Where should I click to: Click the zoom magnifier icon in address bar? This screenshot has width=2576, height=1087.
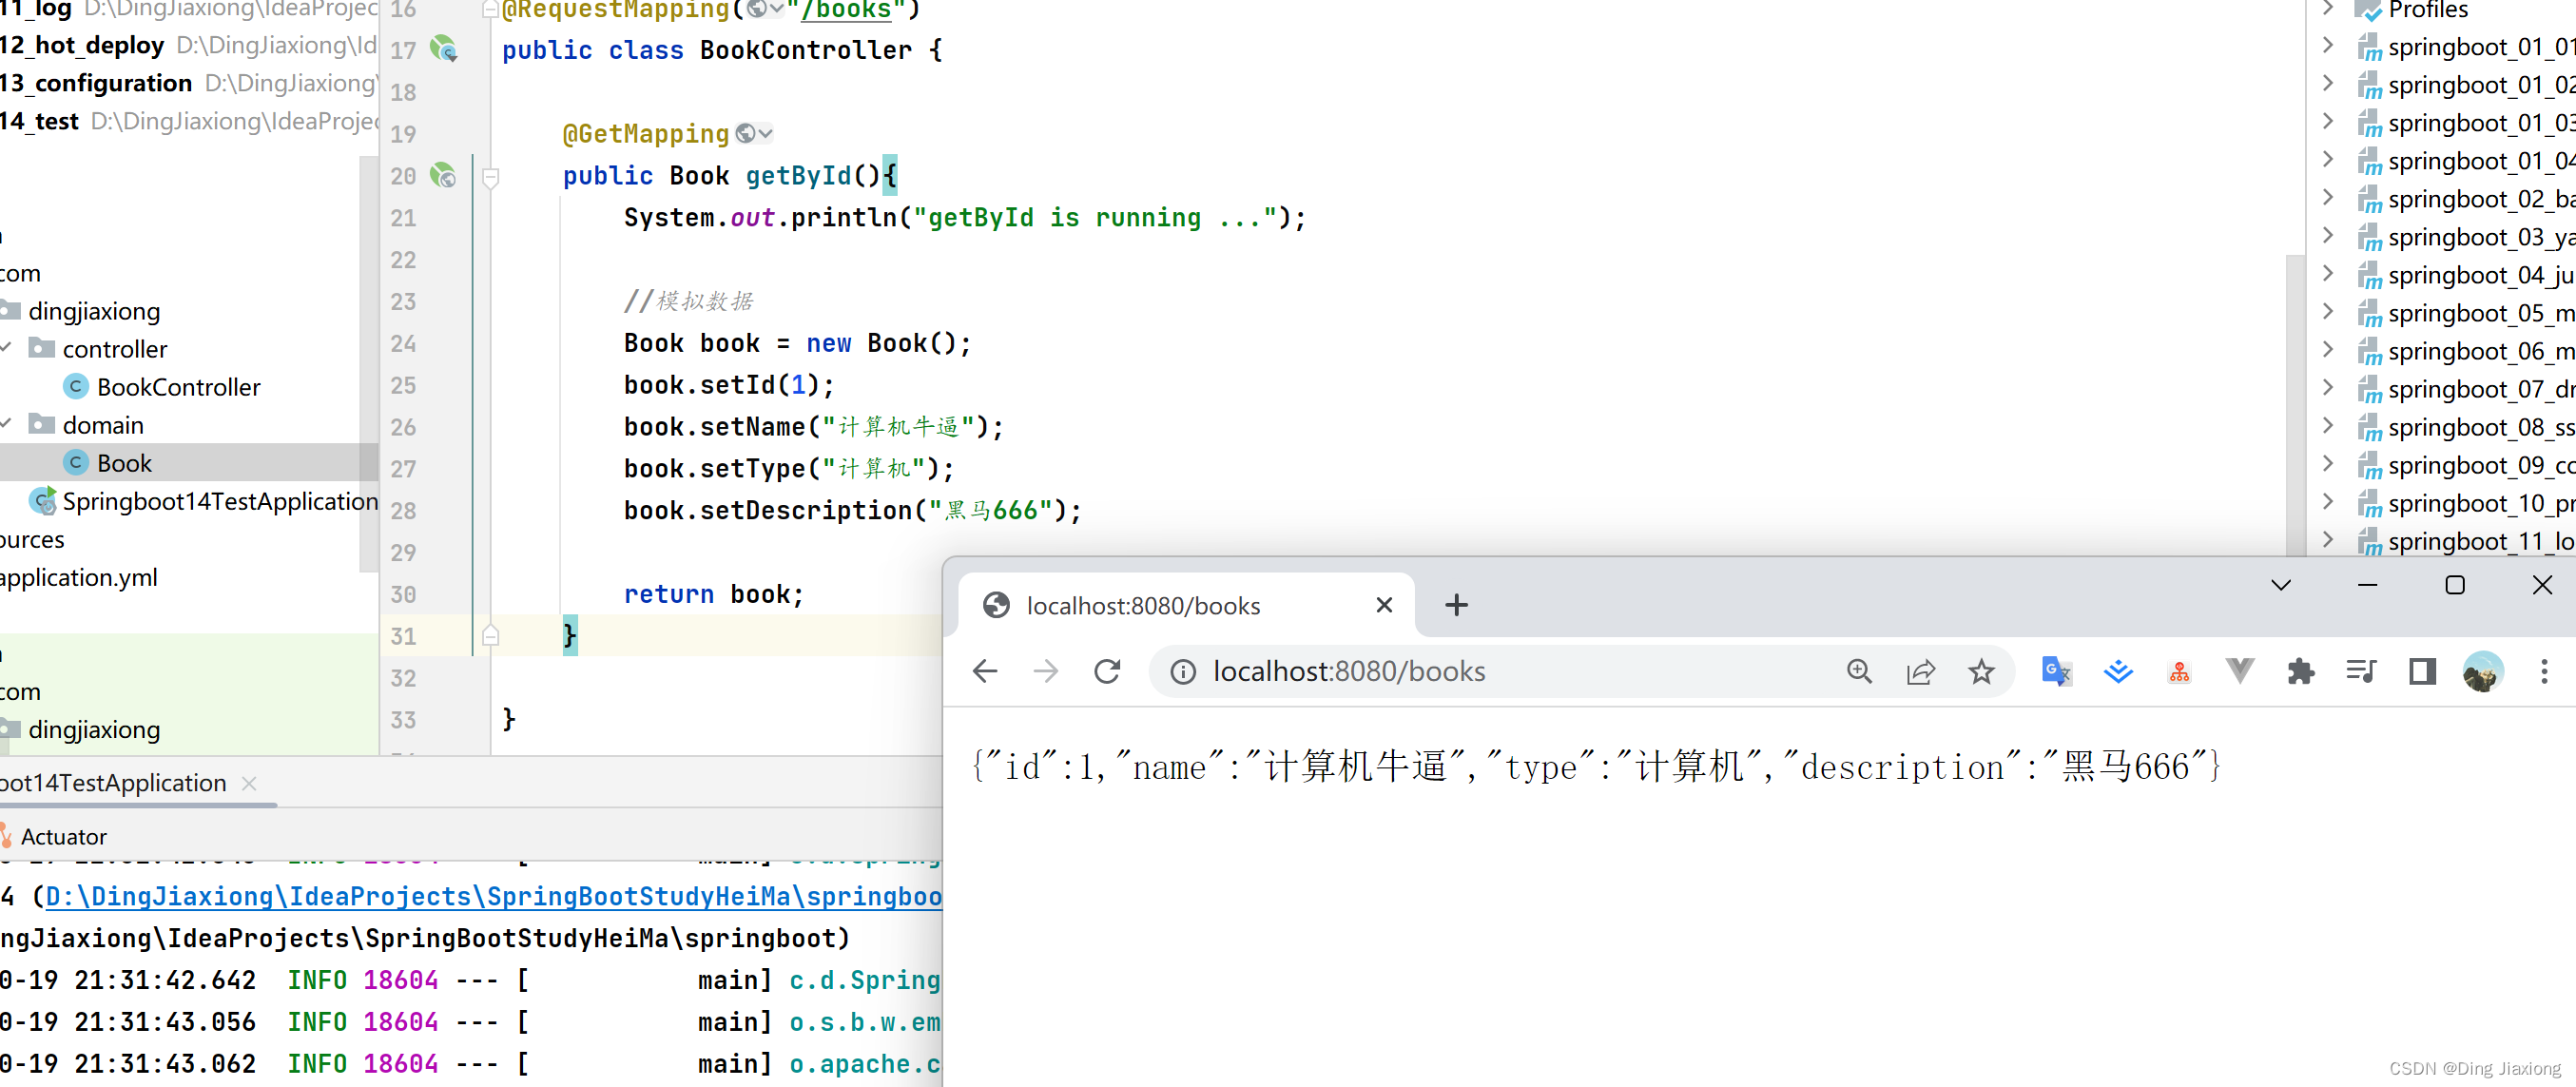1859,671
